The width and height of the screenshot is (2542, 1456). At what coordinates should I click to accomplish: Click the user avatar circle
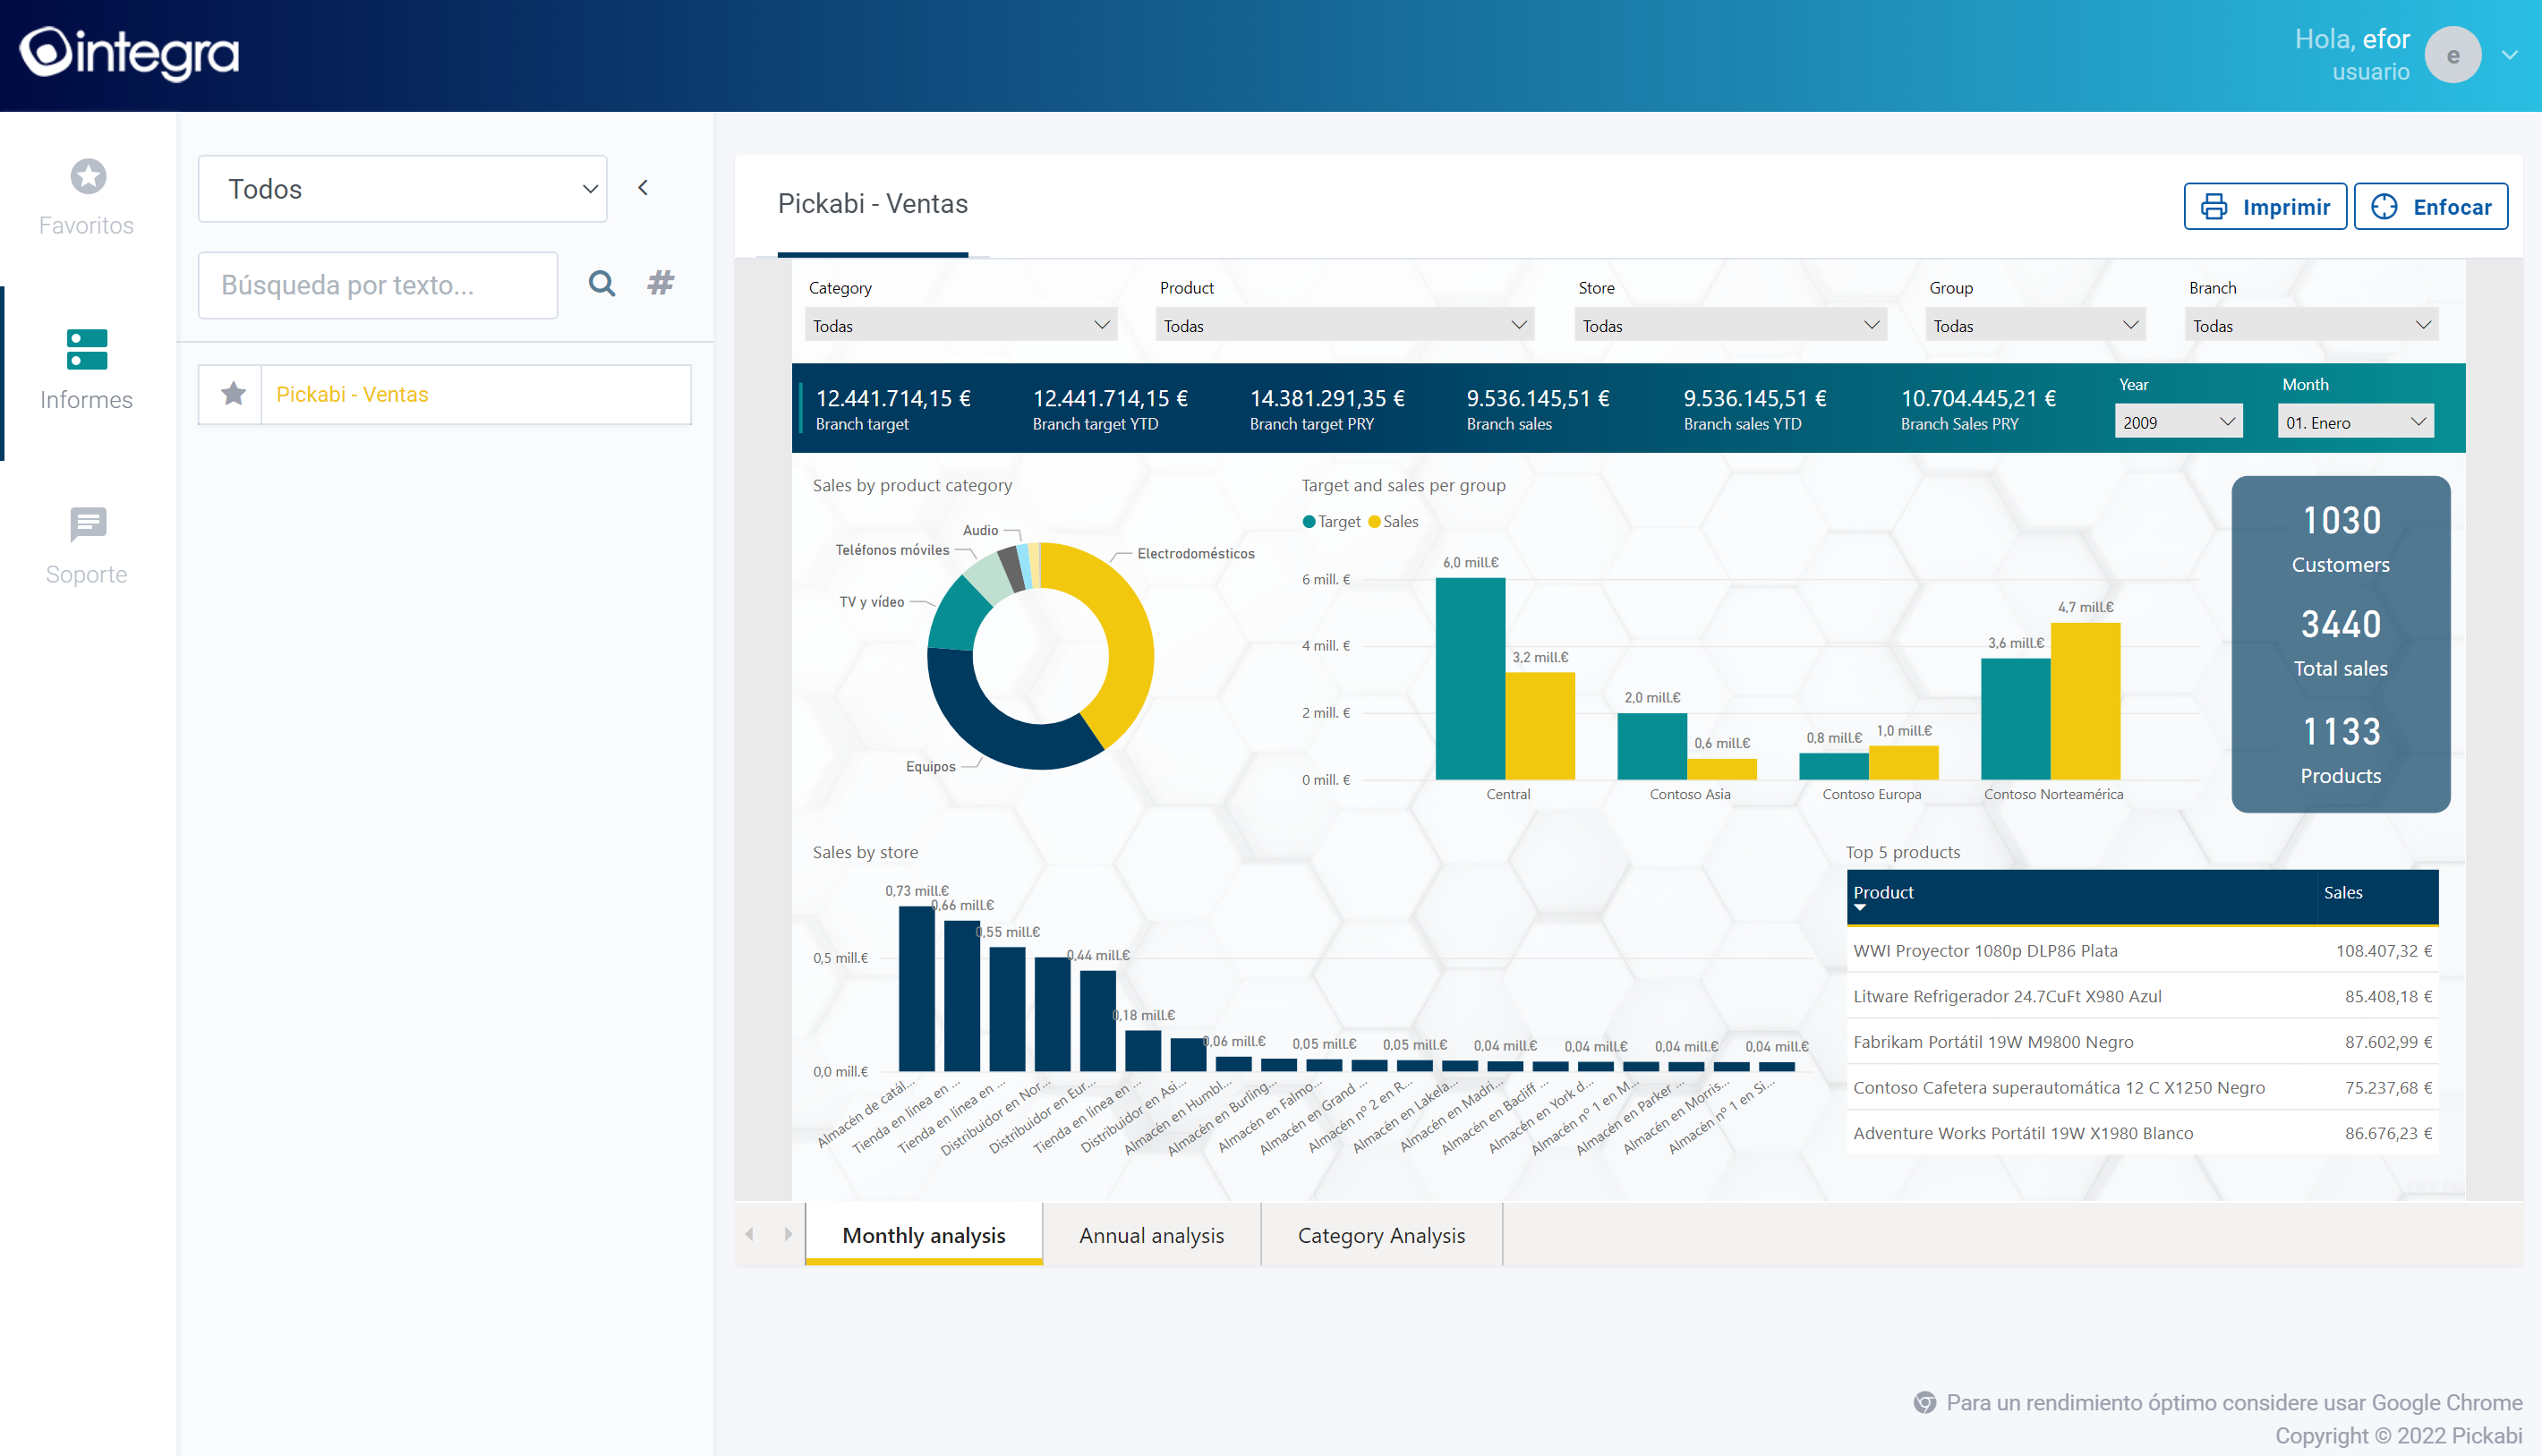[2453, 55]
